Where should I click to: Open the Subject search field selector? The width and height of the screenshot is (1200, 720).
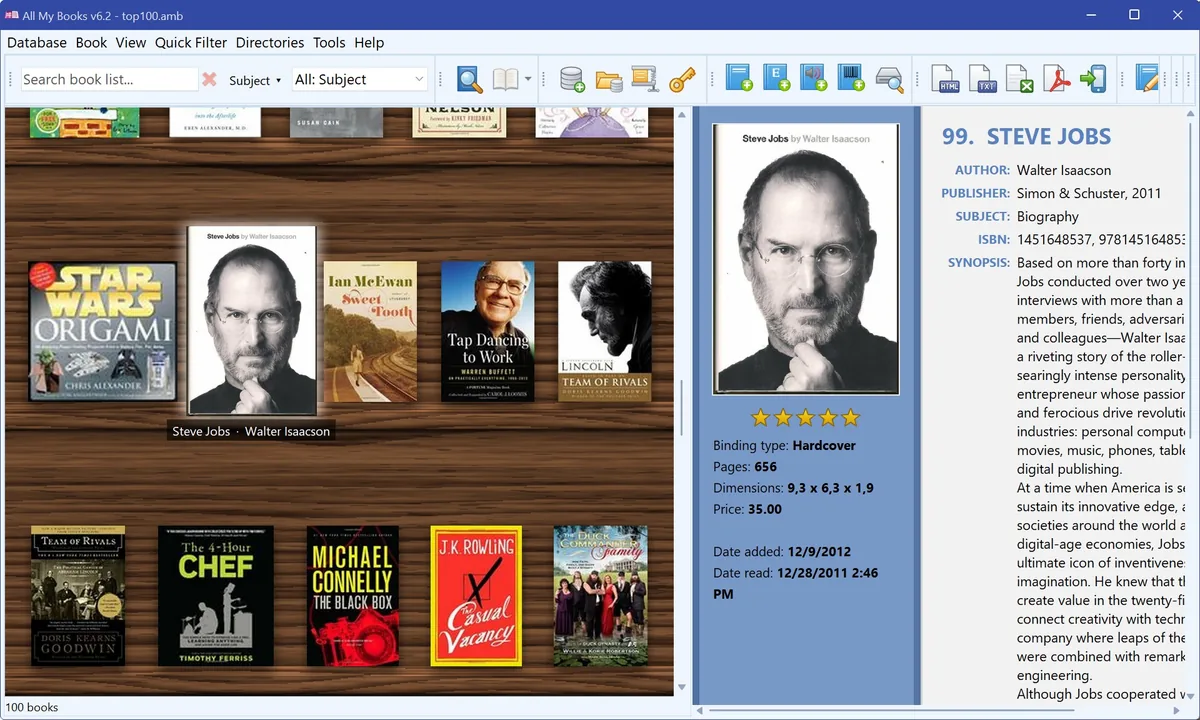255,80
